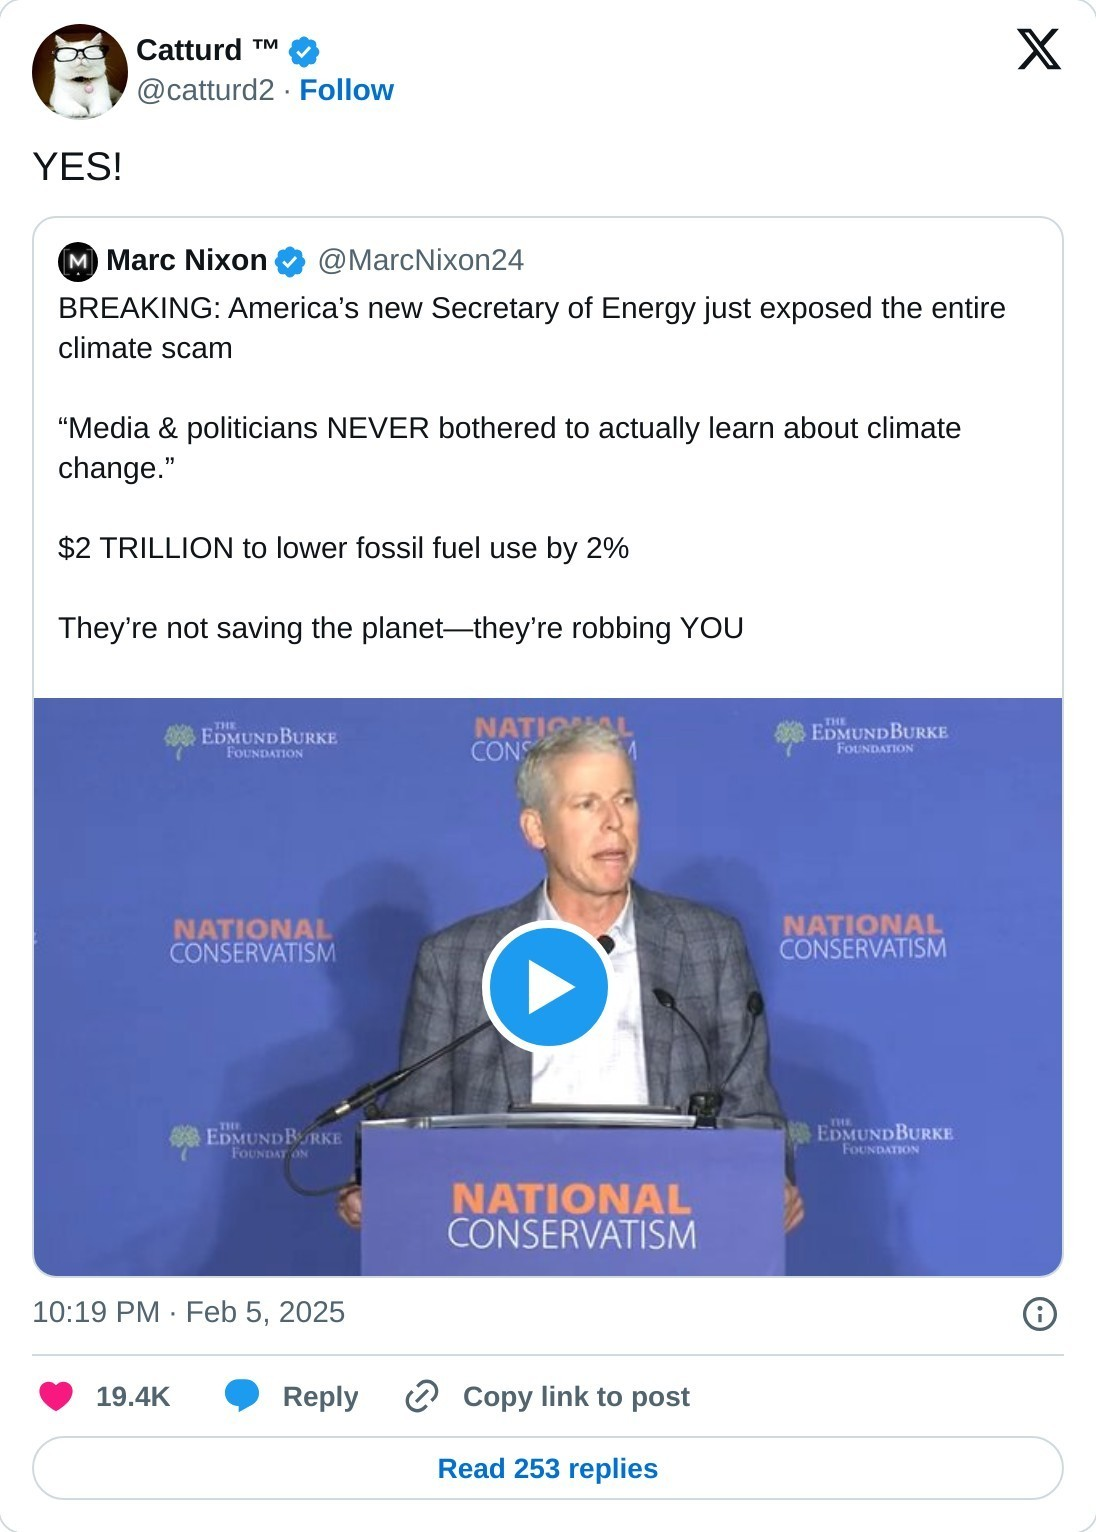Screen dimensions: 1096x1532
Task: Open Catturd's cat profile avatar
Action: pos(79,71)
